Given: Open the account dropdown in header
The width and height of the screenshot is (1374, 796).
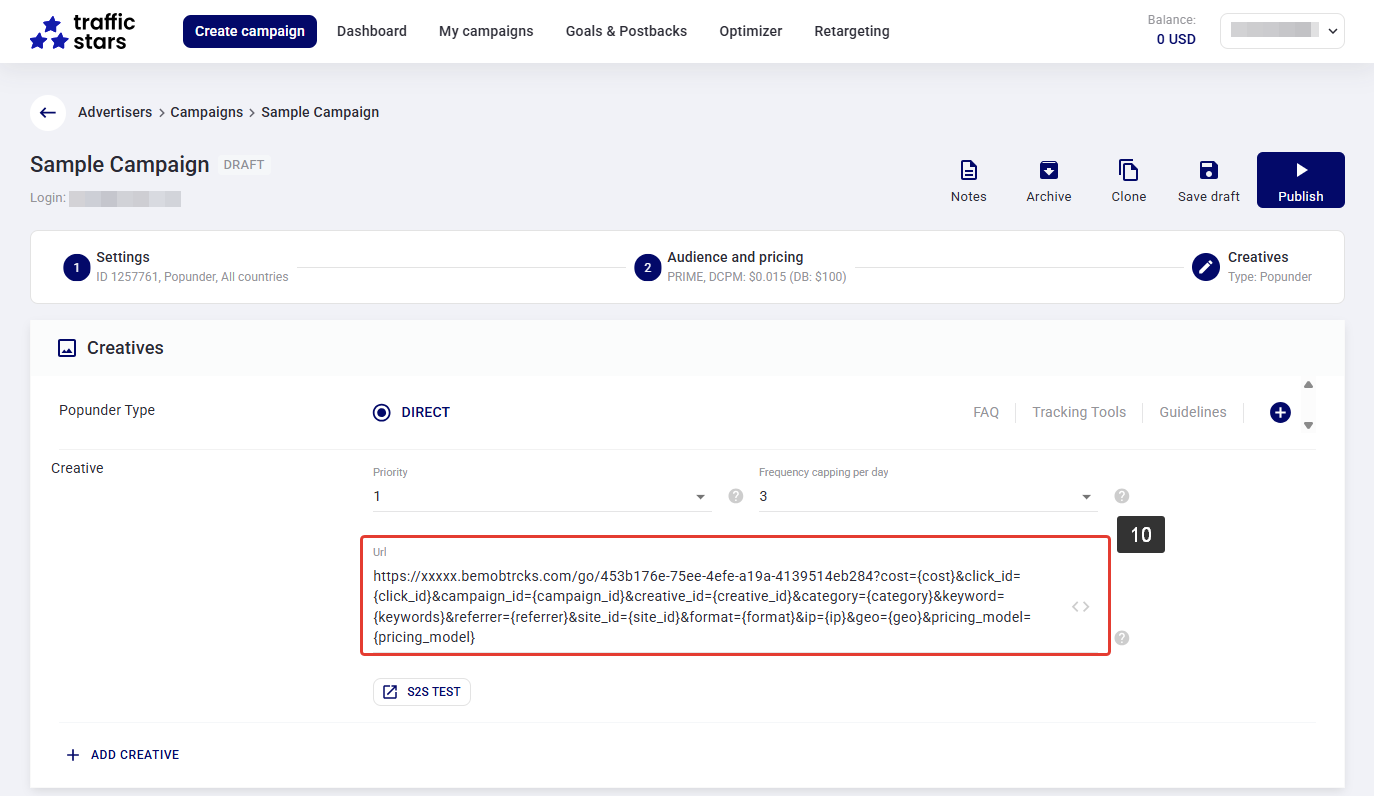Looking at the screenshot, I should pyautogui.click(x=1282, y=31).
